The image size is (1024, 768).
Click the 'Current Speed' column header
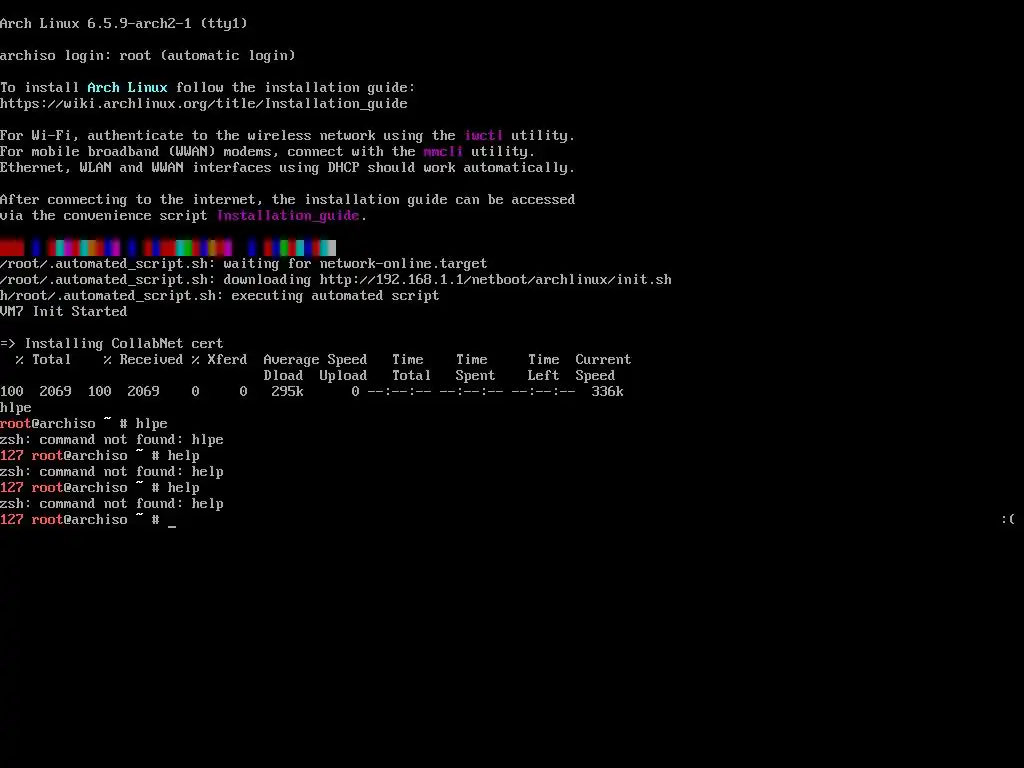coord(603,367)
